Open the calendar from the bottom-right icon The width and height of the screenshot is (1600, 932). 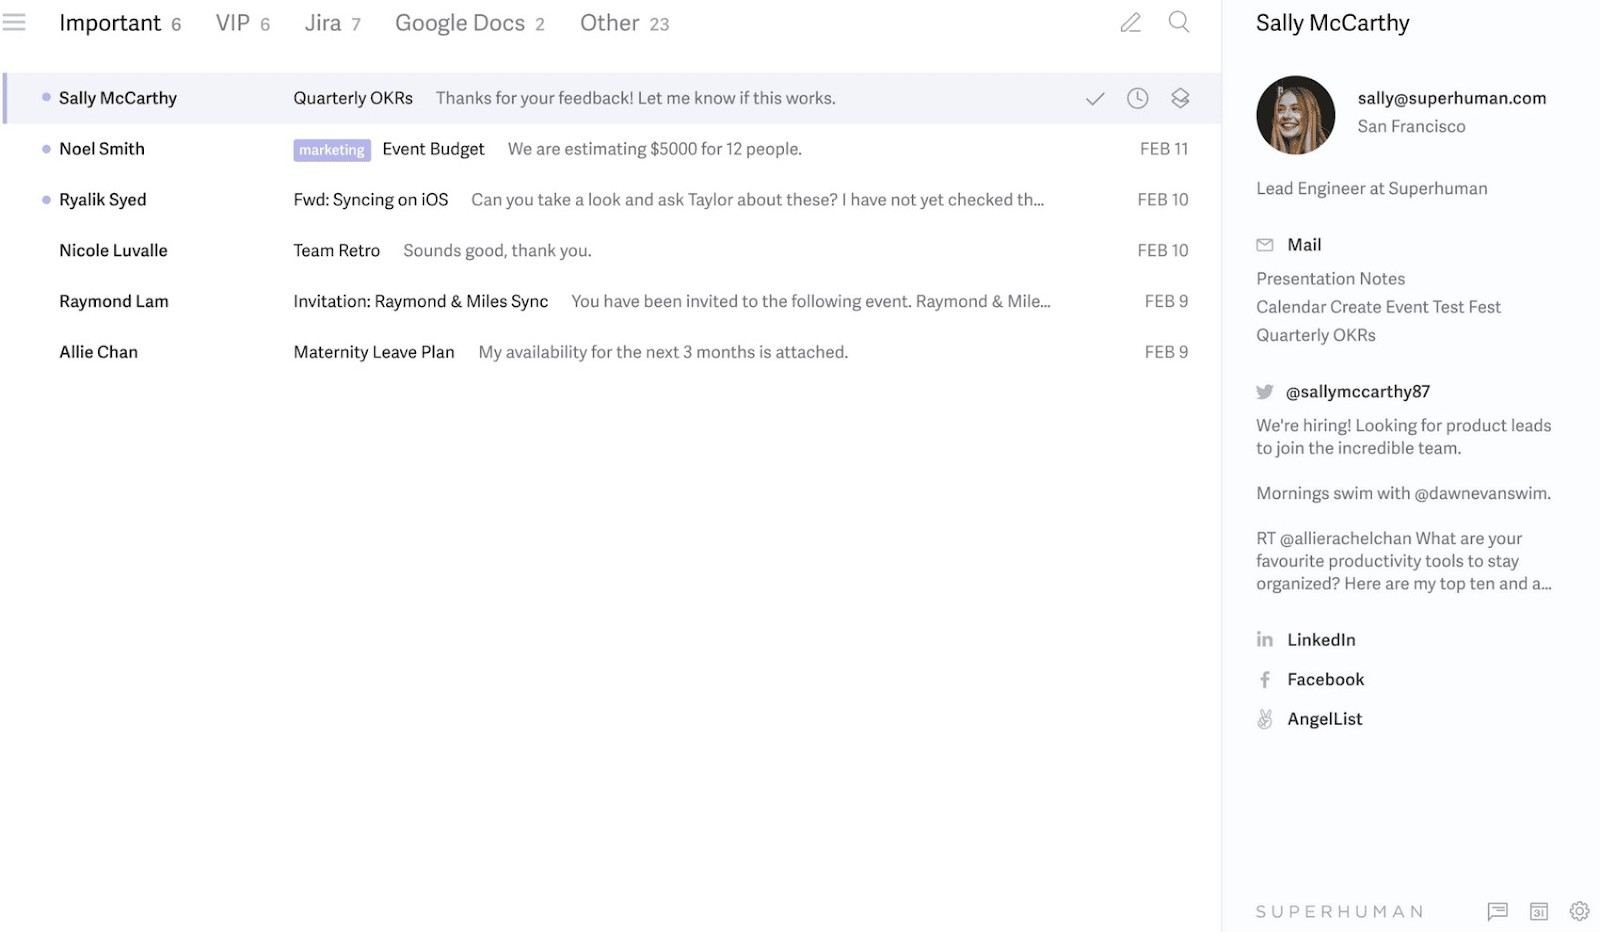1538,911
